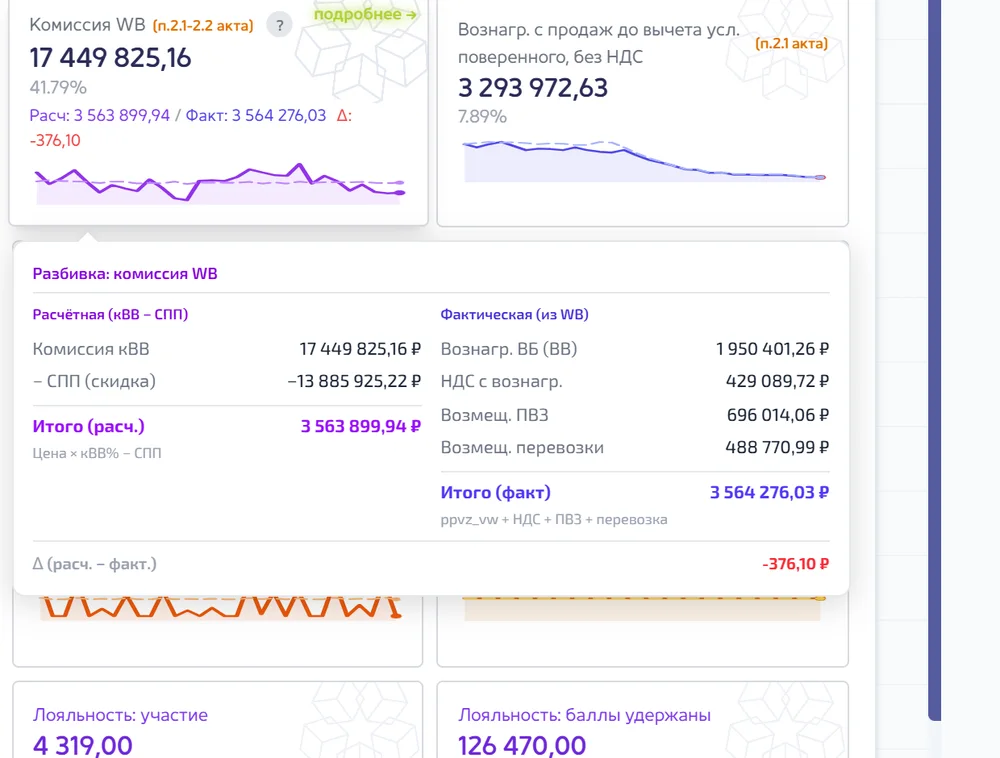Click the amount '429 089,72 ₽'
The height and width of the screenshot is (758, 1000).
pyautogui.click(x=777, y=381)
